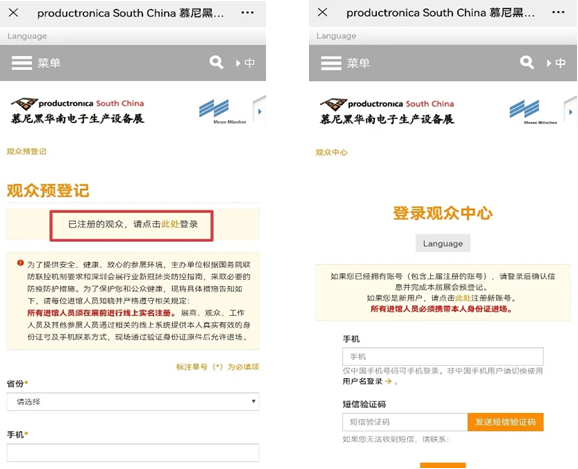This screenshot has height=469, width=578.
Task: Open hamburger 菜单 icon on left screen
Action: [x=22, y=63]
